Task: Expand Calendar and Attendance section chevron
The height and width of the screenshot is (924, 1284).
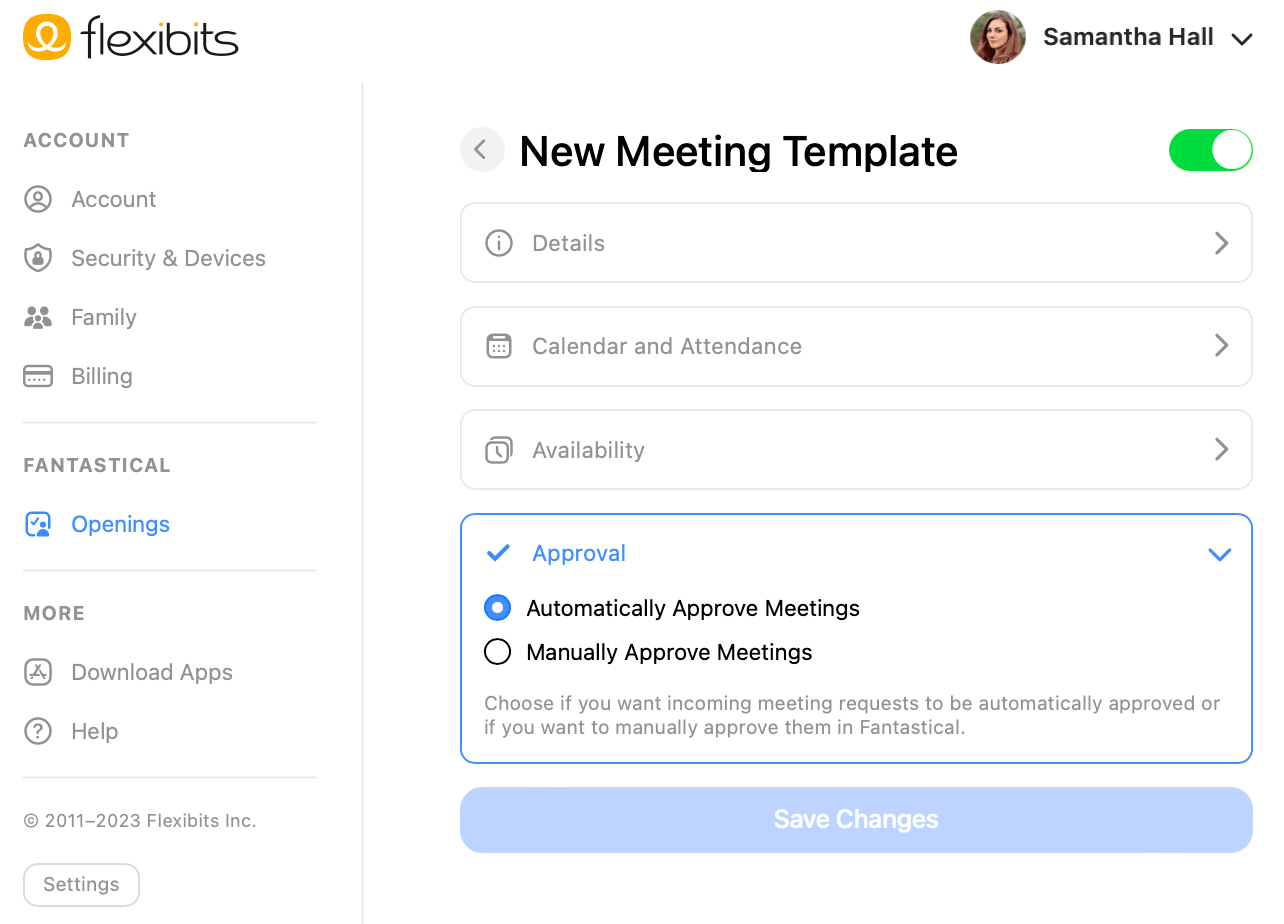Action: (x=1221, y=346)
